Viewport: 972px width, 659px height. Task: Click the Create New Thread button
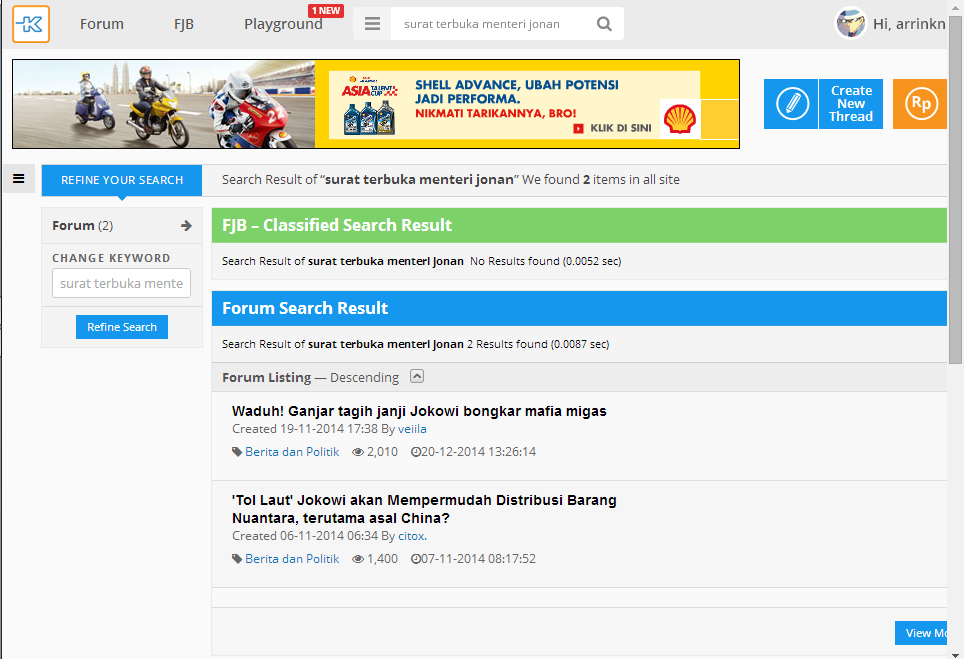(850, 104)
